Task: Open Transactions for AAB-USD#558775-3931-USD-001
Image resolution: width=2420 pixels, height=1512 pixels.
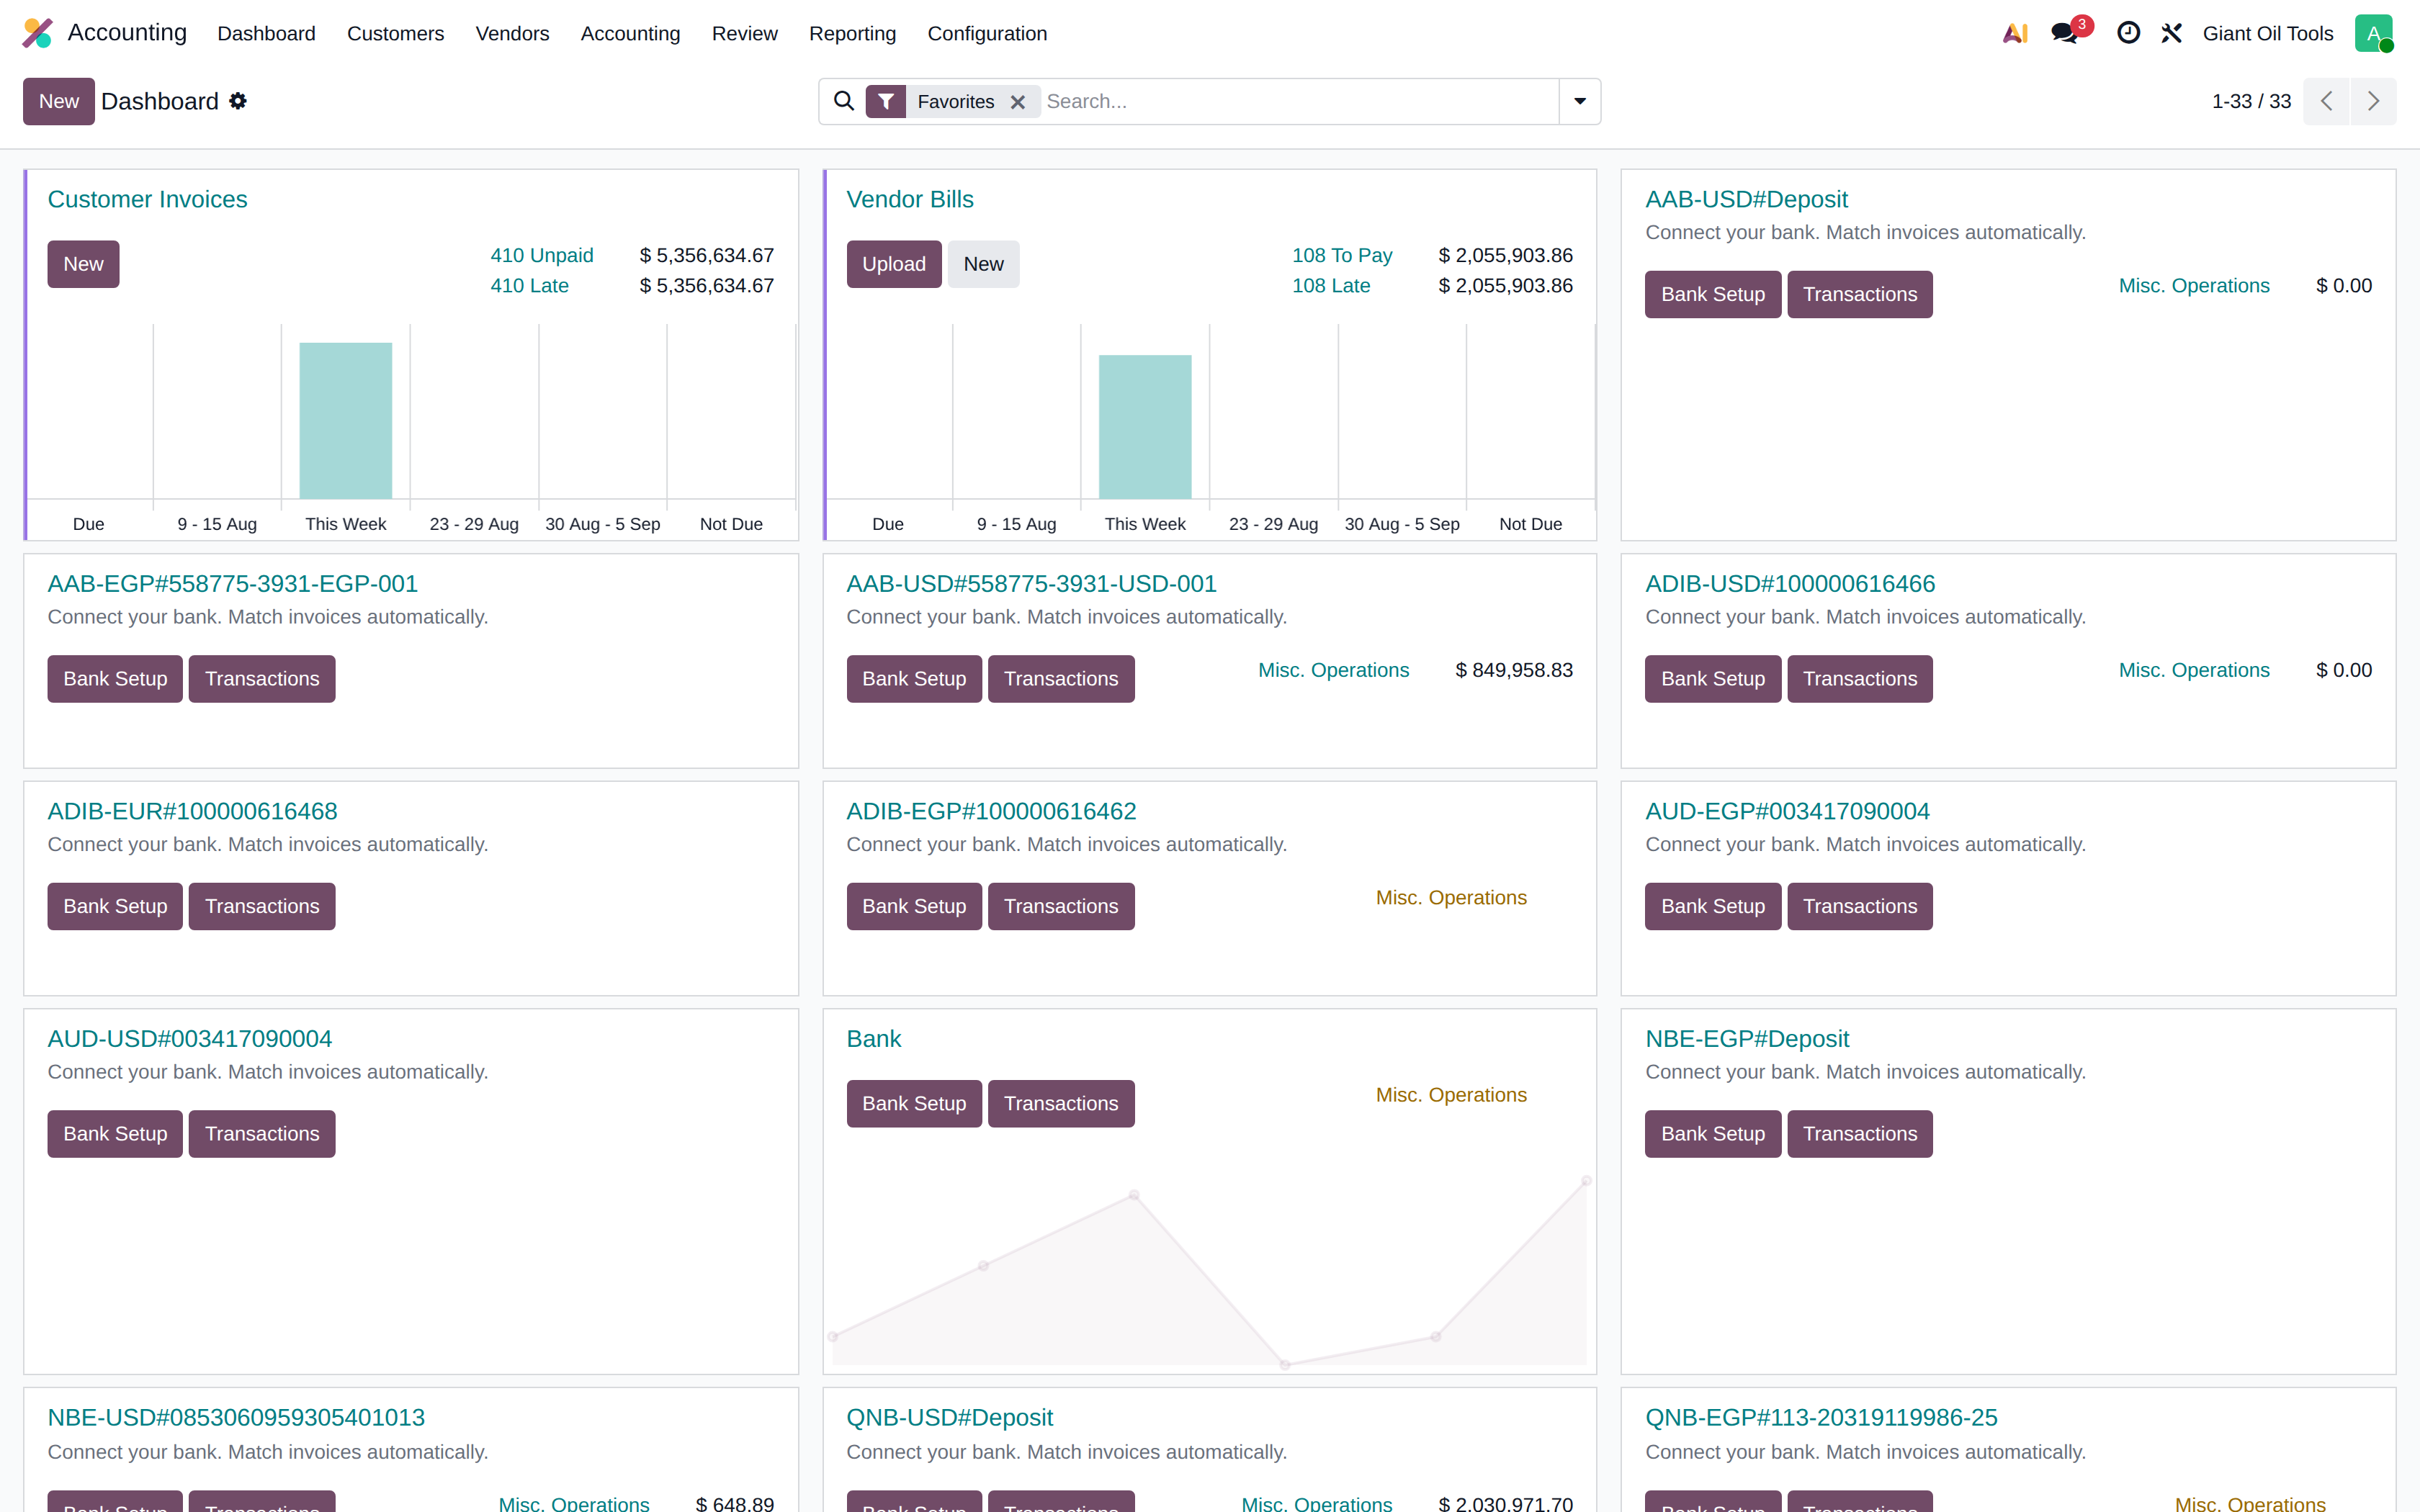Action: pyautogui.click(x=1061, y=679)
